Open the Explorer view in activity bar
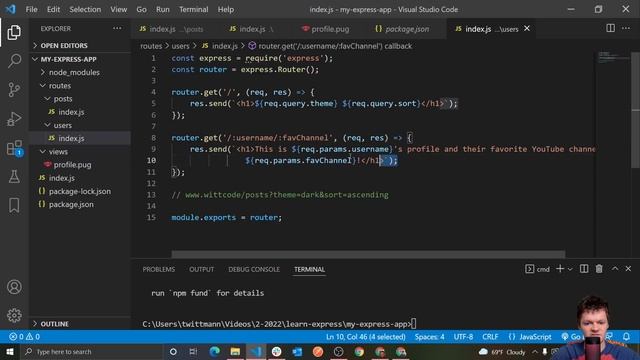The image size is (640, 360). [x=14, y=32]
